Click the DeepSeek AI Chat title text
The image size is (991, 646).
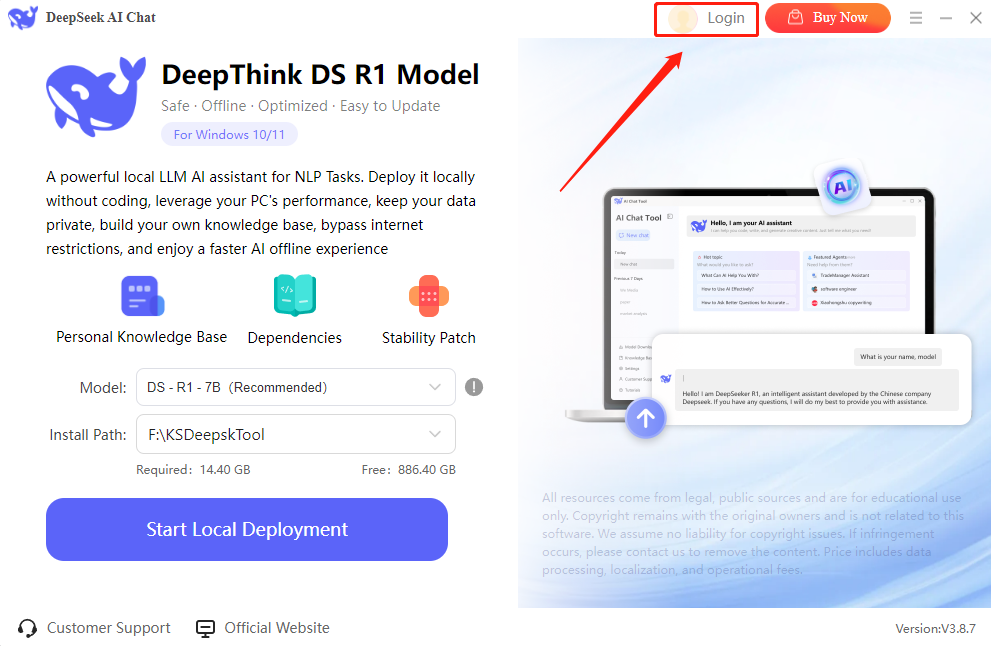pyautogui.click(x=100, y=18)
